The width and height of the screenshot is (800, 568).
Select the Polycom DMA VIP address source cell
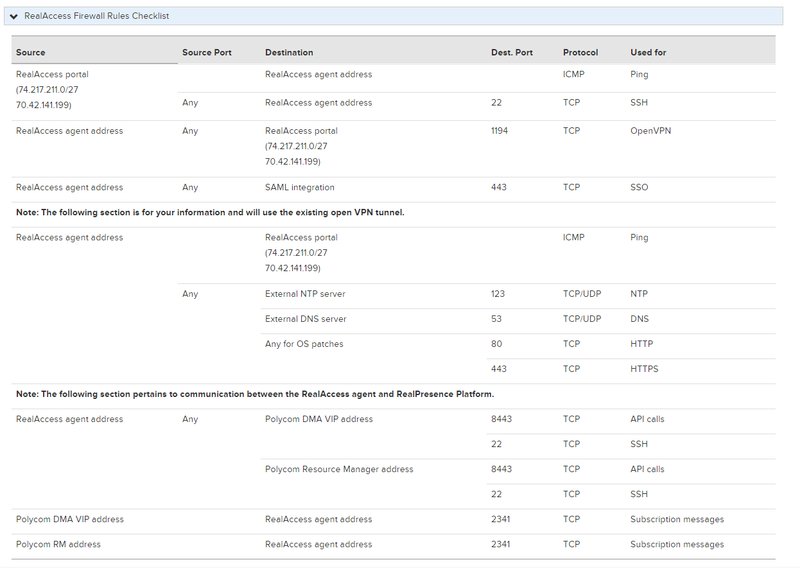[70, 519]
